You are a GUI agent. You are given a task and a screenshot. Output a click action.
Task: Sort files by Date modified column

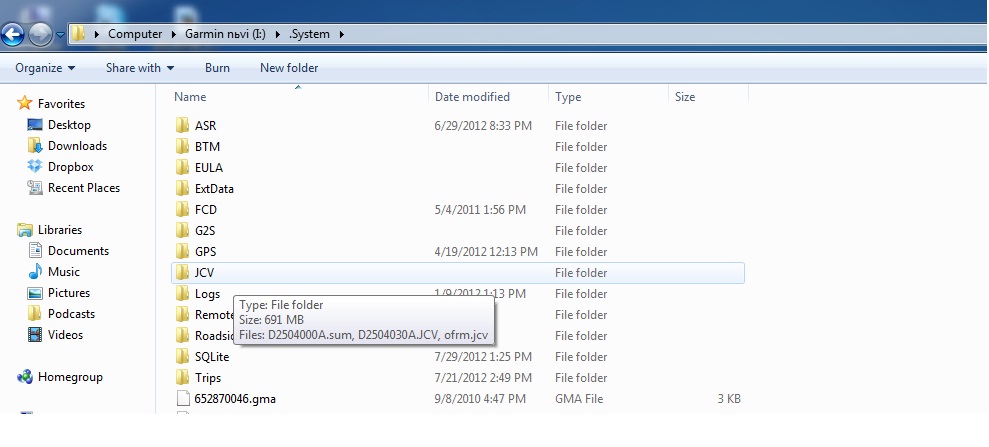coord(472,97)
